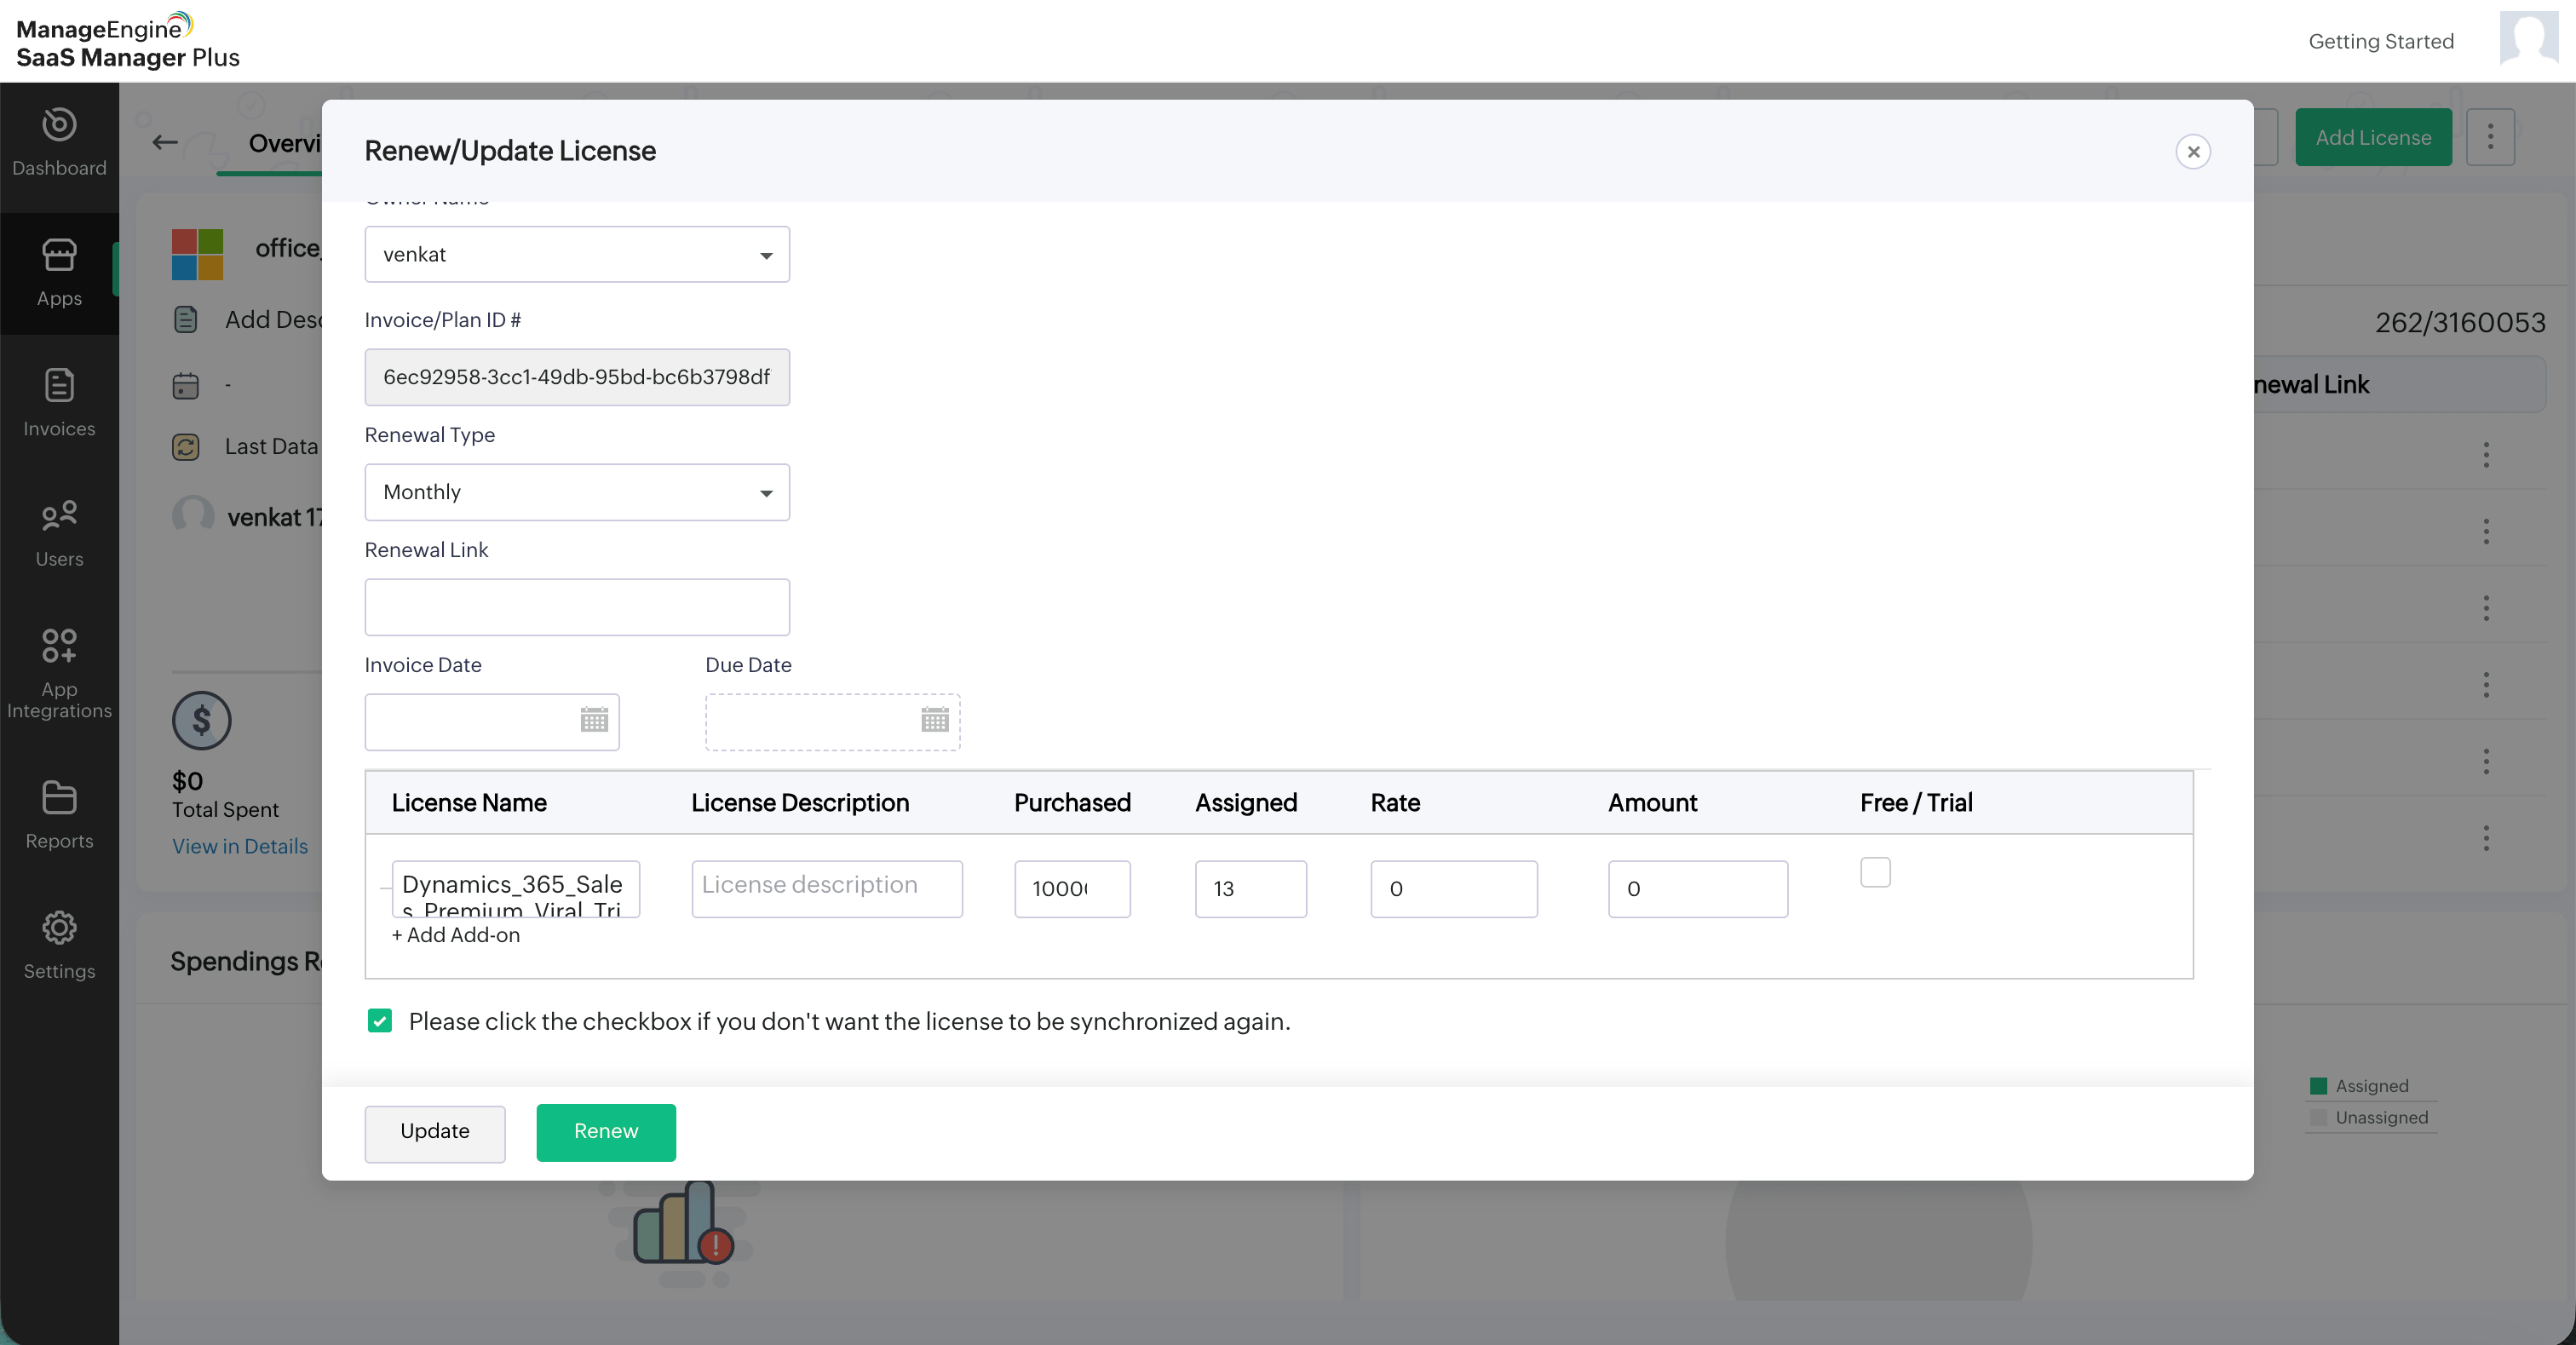The height and width of the screenshot is (1345, 2576).
Task: Uncheck the don't synchronize license checkbox
Action: point(380,1021)
